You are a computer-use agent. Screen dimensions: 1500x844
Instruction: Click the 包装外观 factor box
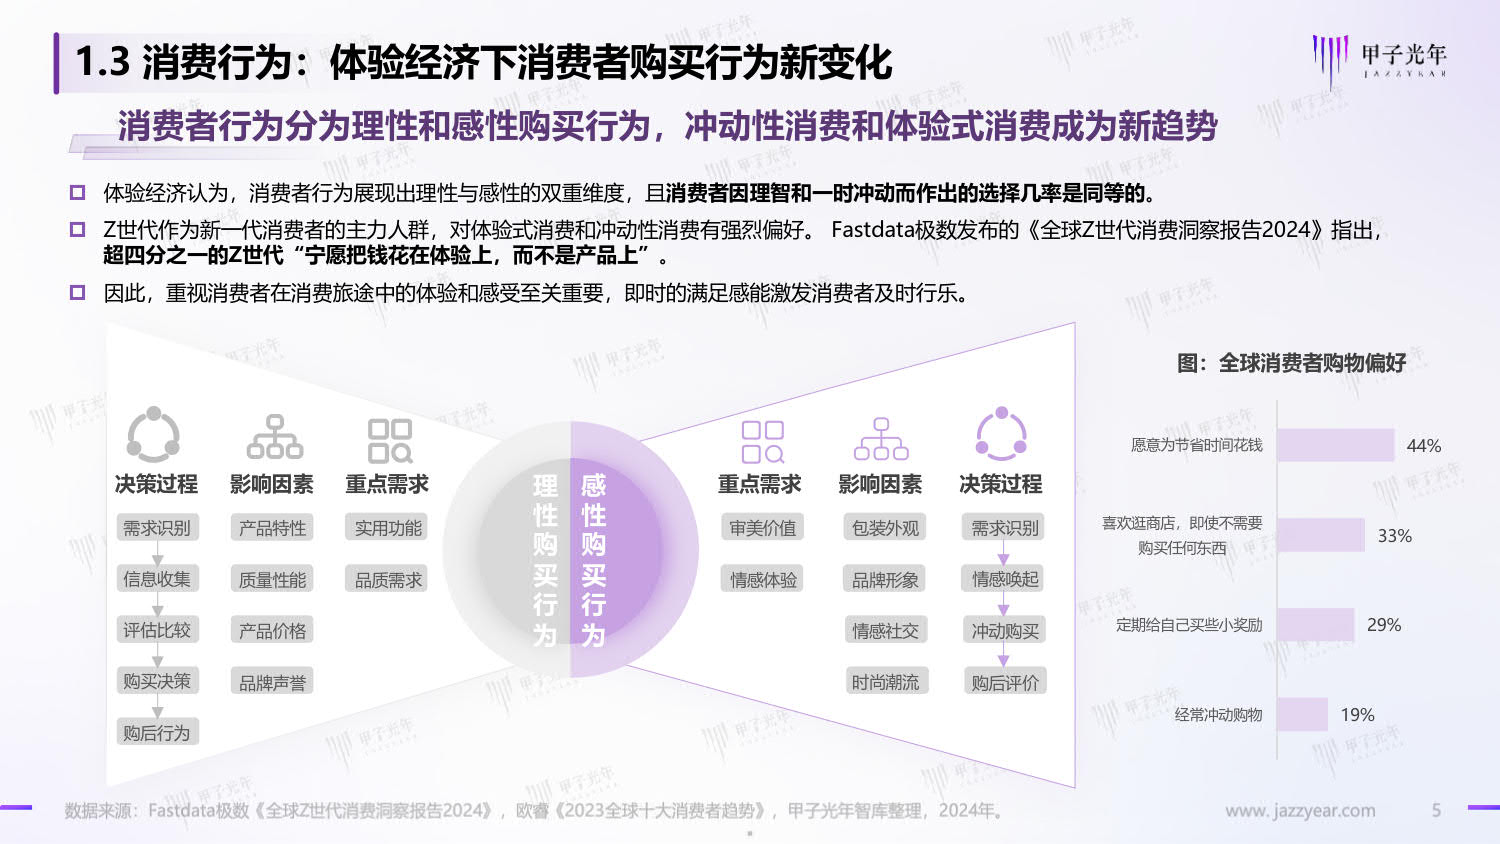point(885,528)
